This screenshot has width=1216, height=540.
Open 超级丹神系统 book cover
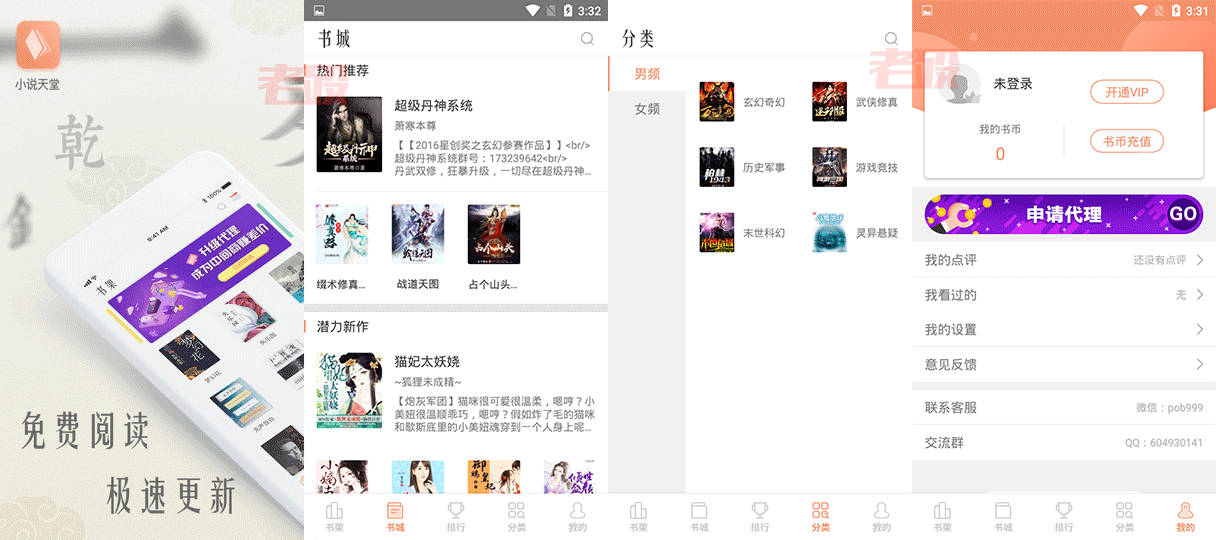349,134
